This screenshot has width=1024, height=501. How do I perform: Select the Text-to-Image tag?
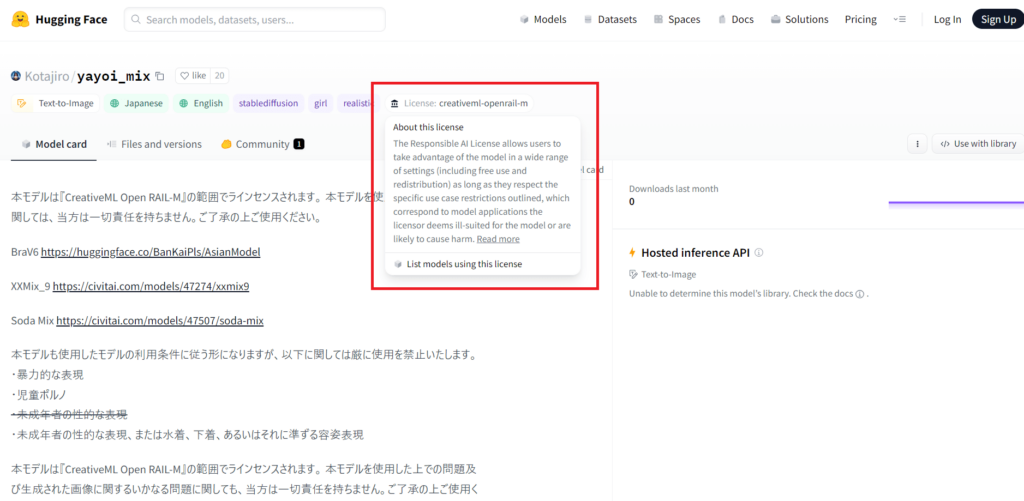(x=57, y=103)
